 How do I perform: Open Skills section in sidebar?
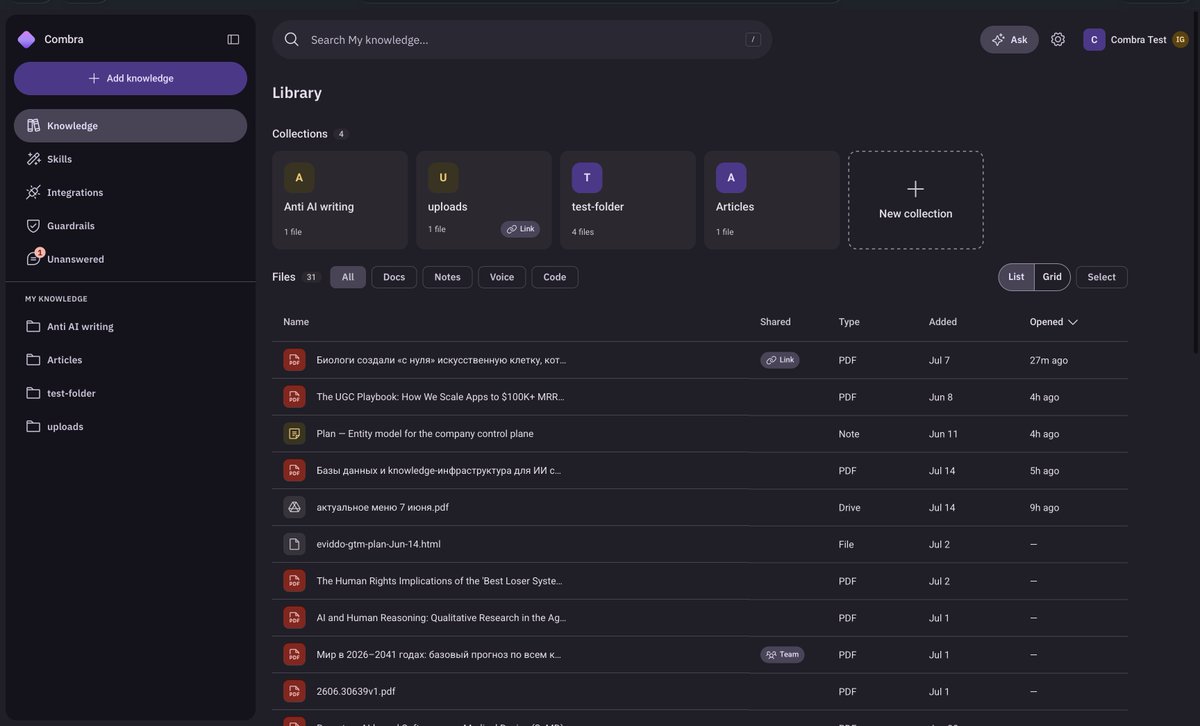point(130,159)
